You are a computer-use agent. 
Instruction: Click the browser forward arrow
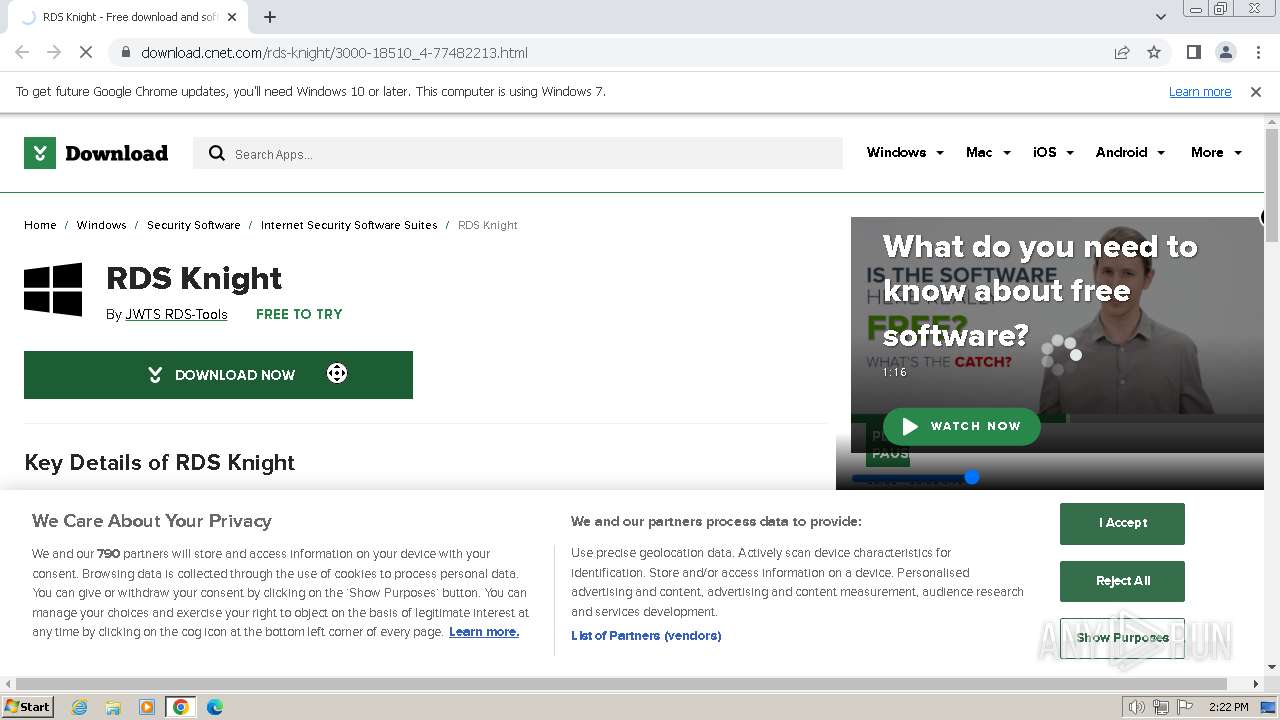pyautogui.click(x=54, y=52)
